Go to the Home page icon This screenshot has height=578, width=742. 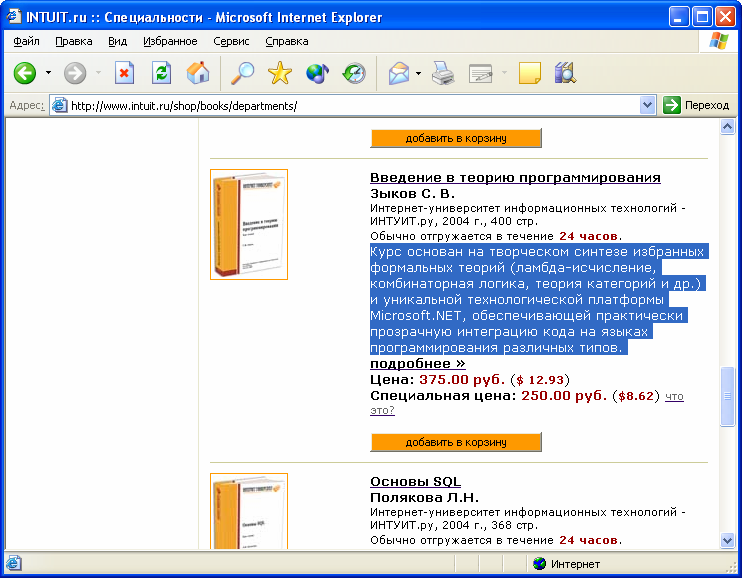(x=198, y=73)
